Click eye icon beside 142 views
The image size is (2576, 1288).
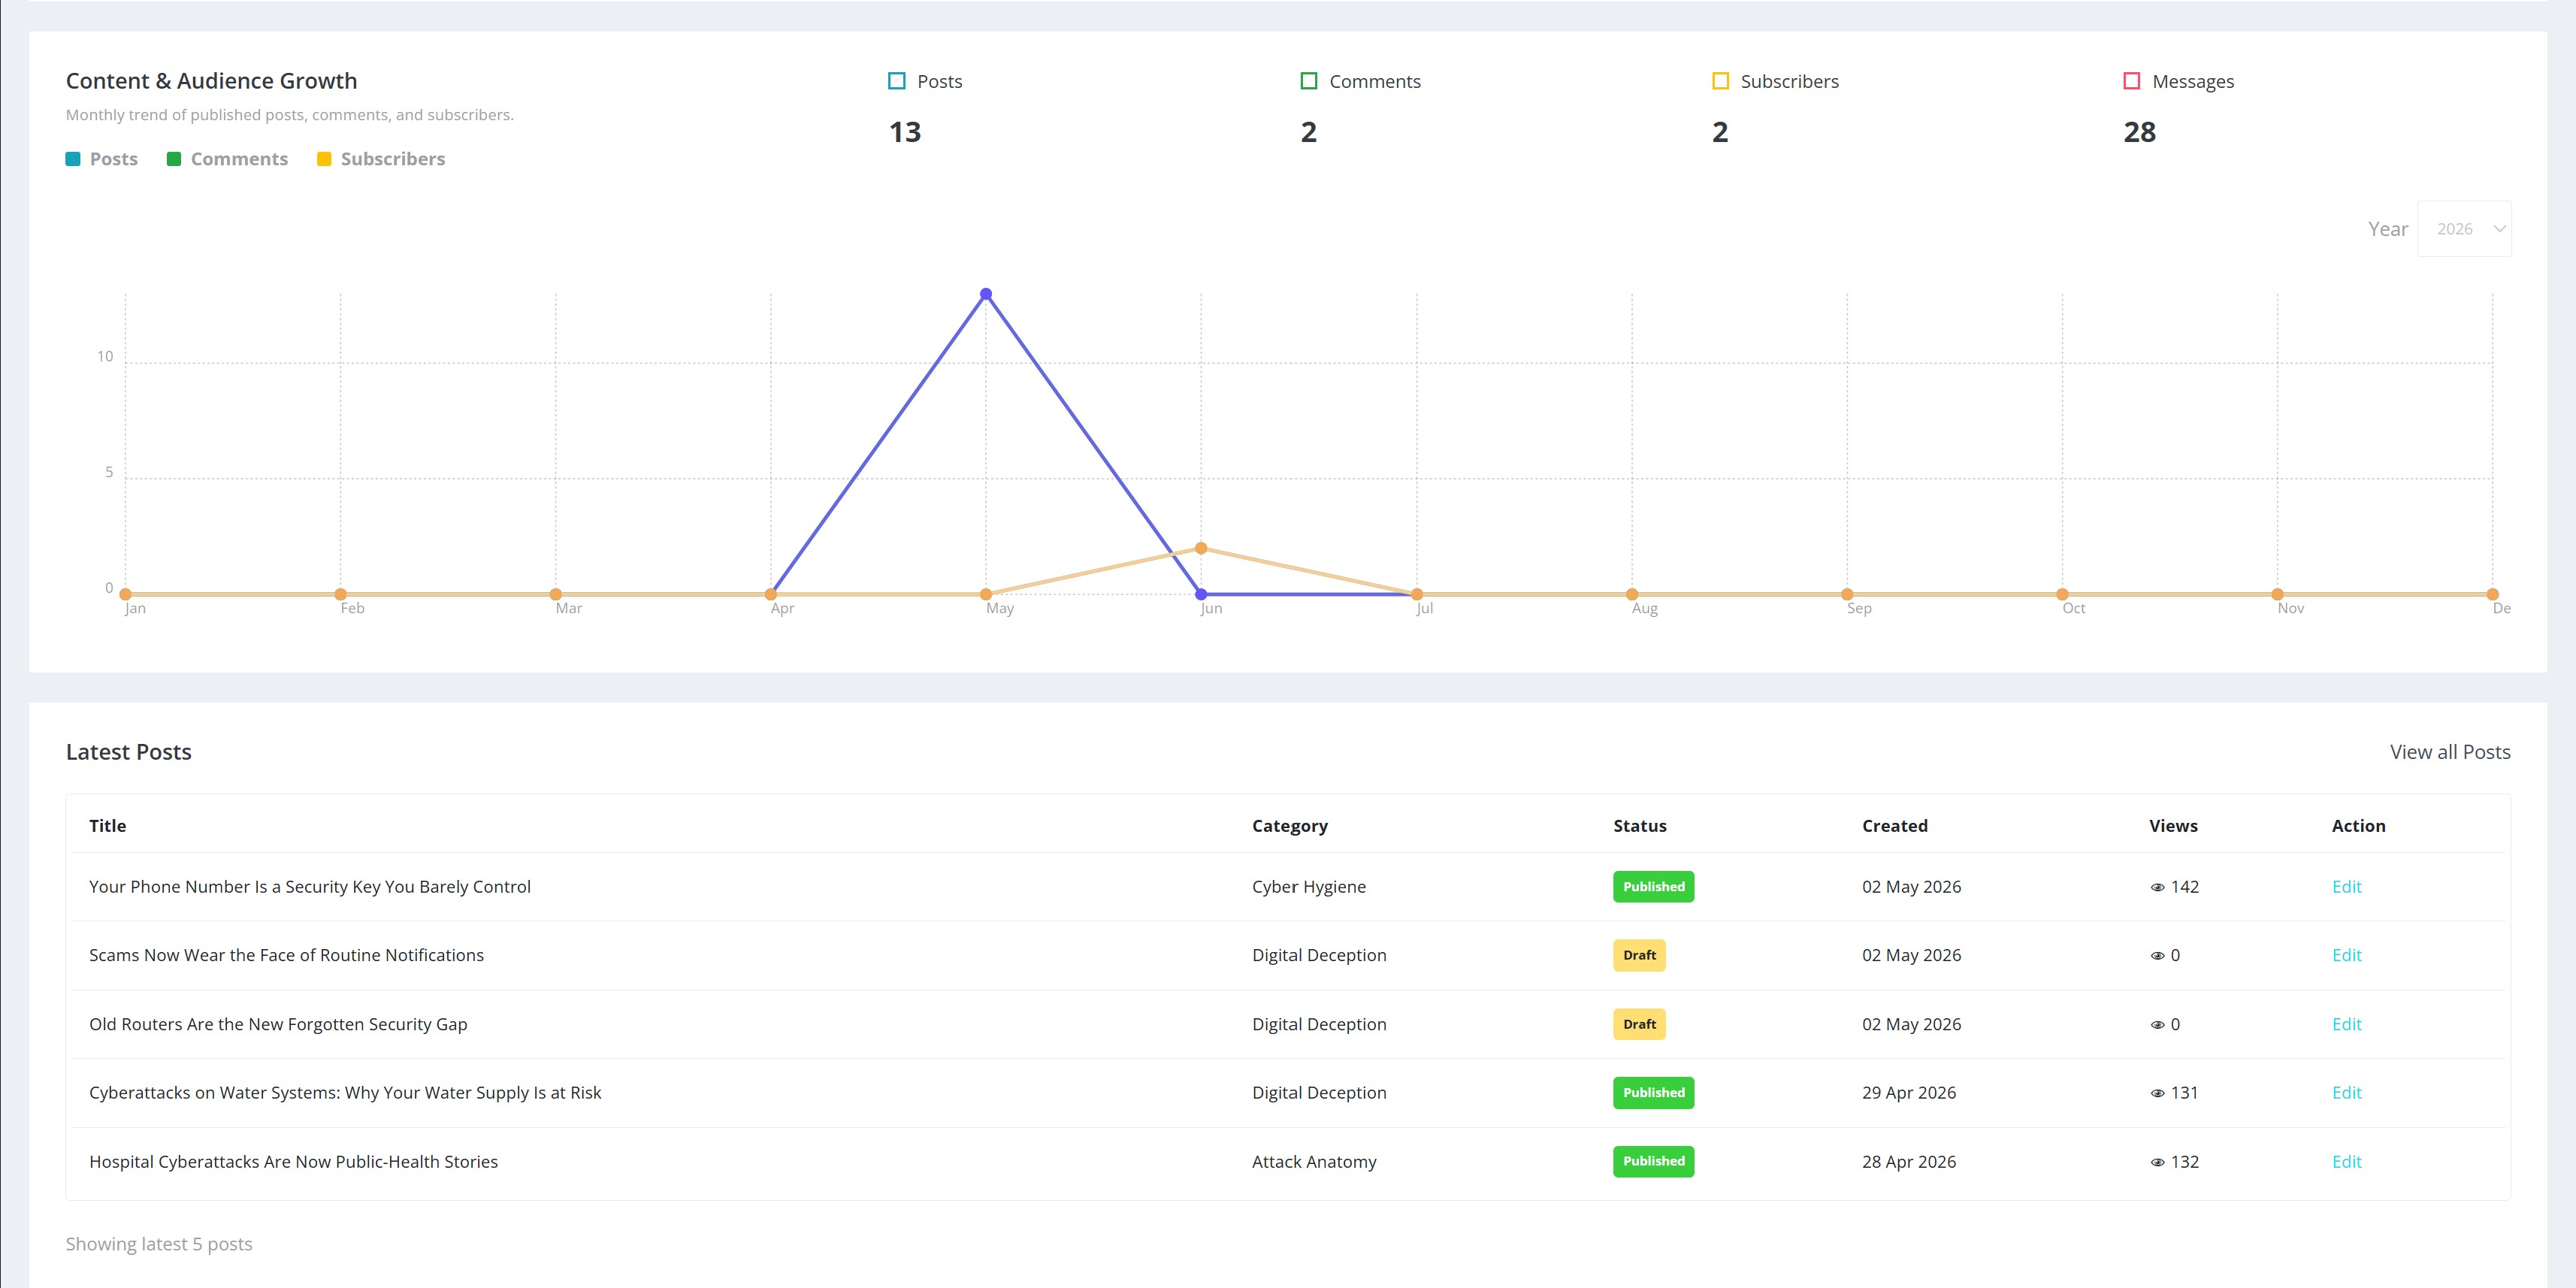[2157, 887]
